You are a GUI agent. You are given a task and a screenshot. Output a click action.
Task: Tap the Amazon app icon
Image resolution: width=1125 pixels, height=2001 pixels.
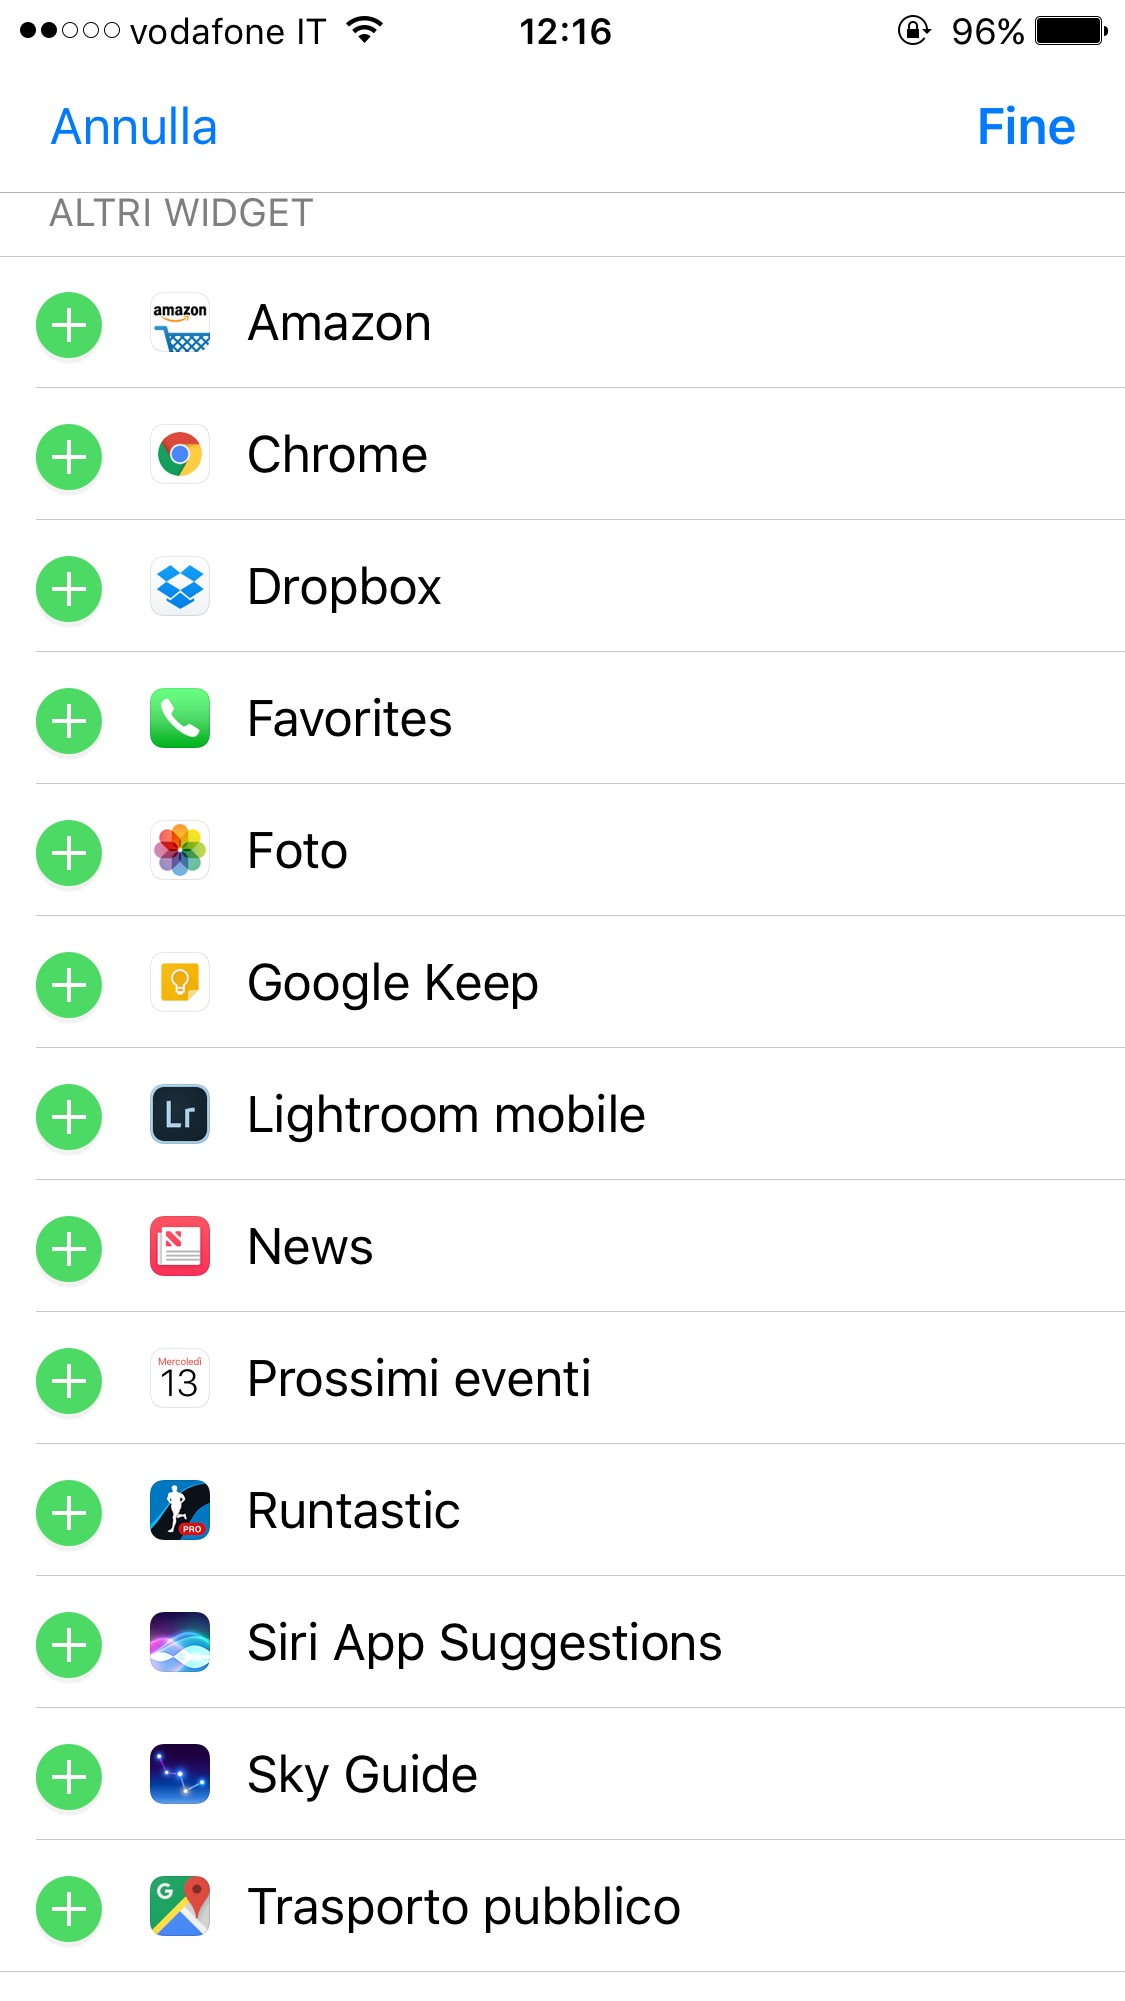[x=180, y=323]
